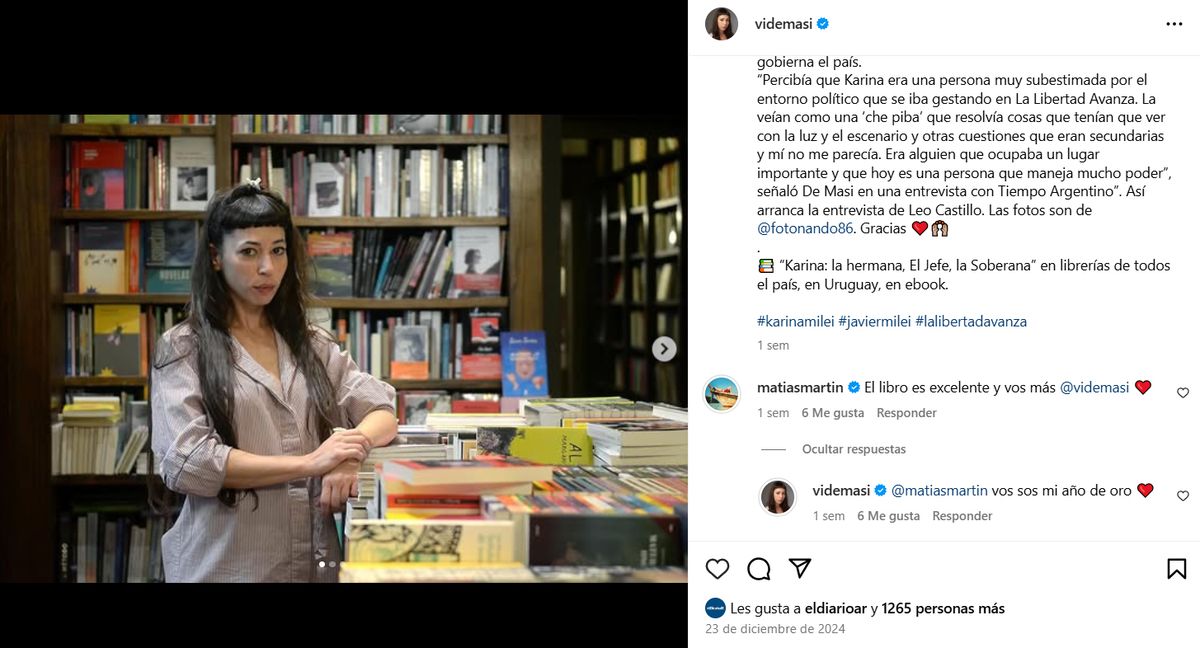1200x648 pixels.
Task: Open videmasi profile avatar in header
Action: (721, 24)
